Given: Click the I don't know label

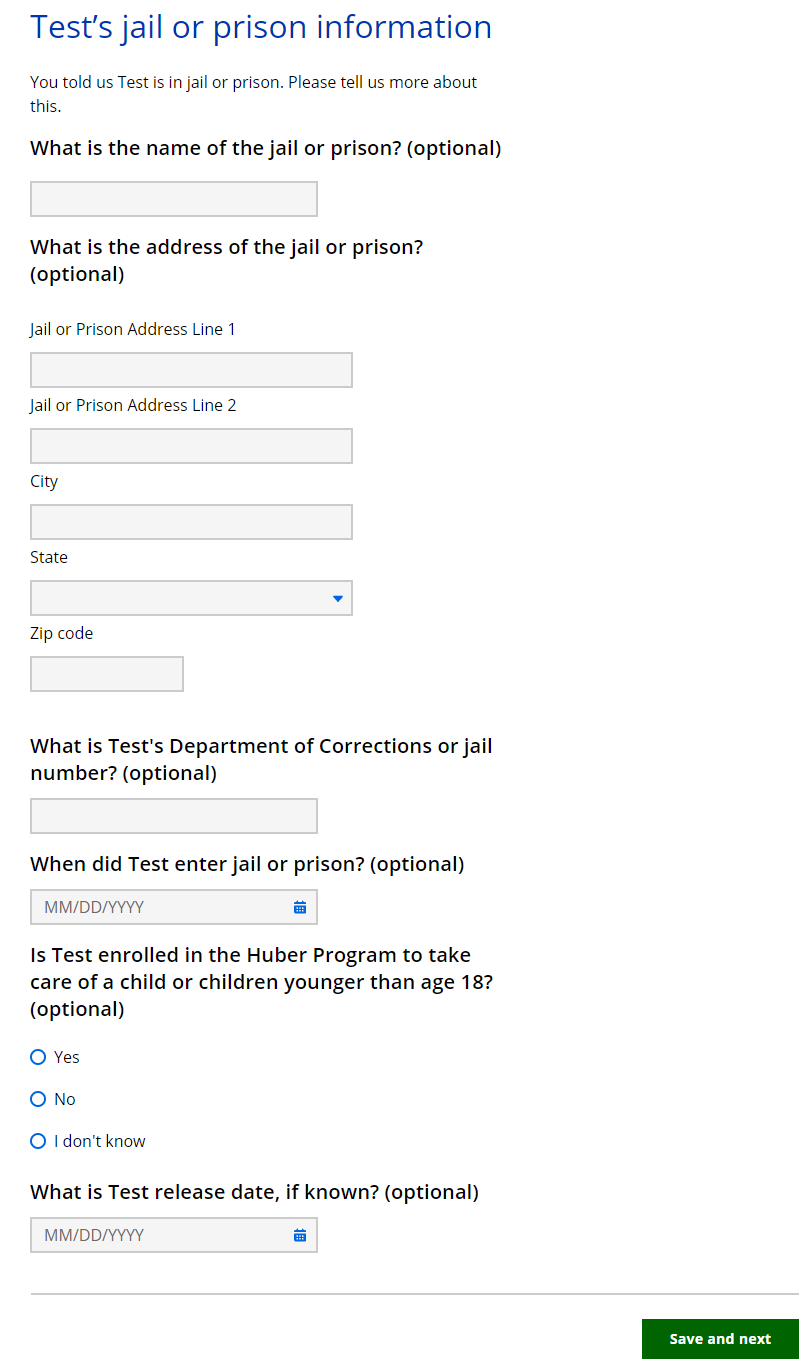Looking at the screenshot, I should pos(100,1141).
